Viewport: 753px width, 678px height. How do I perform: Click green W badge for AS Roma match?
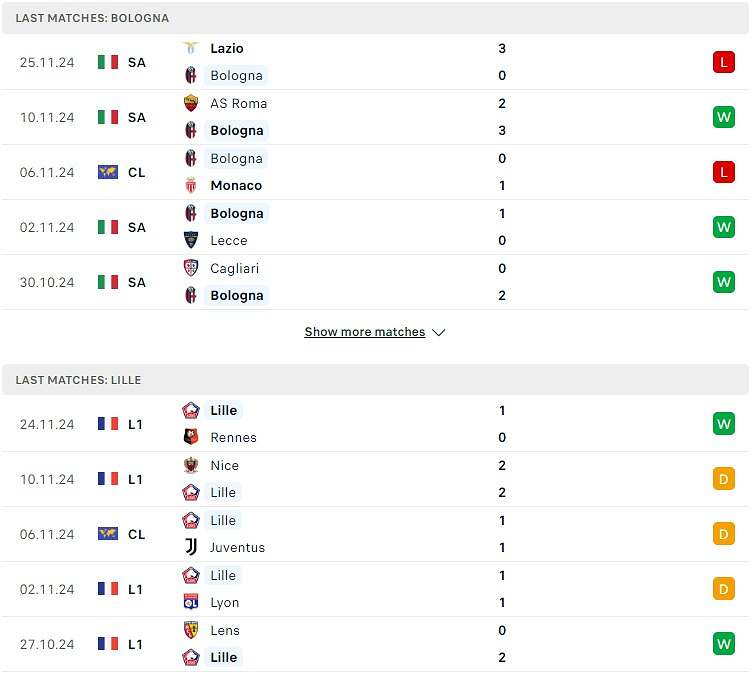tap(724, 117)
